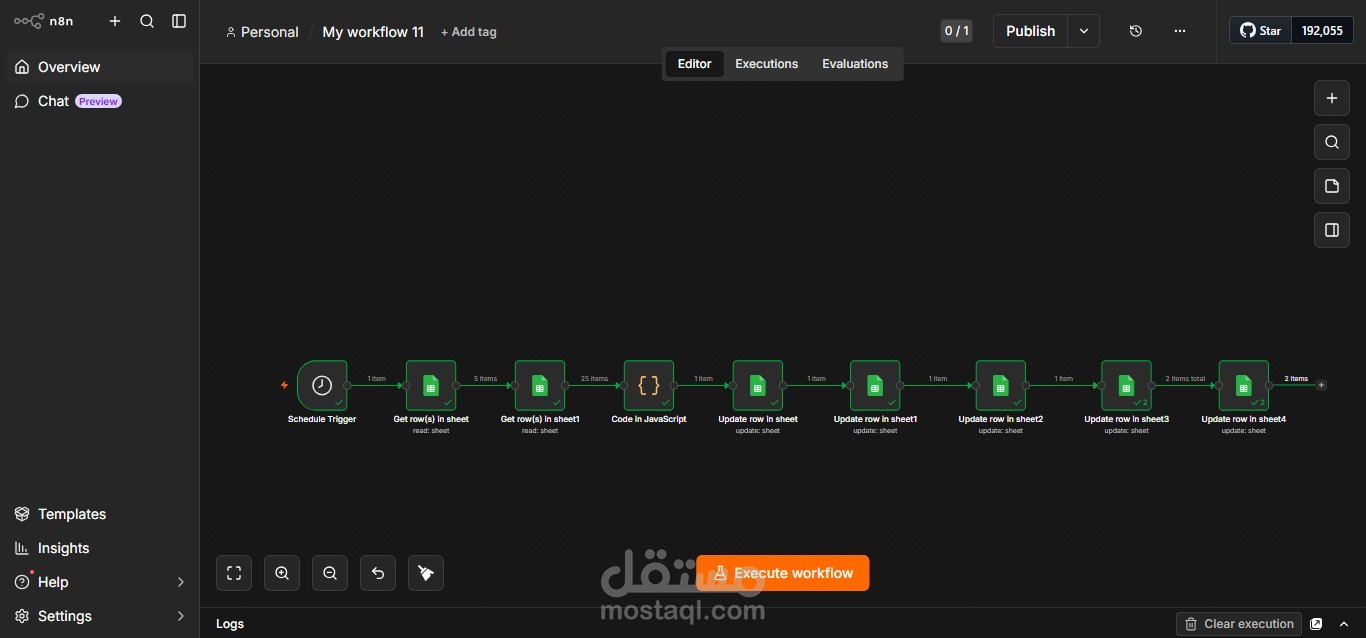1366x638 pixels.
Task: Click the 25 items connection label
Action: pyautogui.click(x=594, y=379)
